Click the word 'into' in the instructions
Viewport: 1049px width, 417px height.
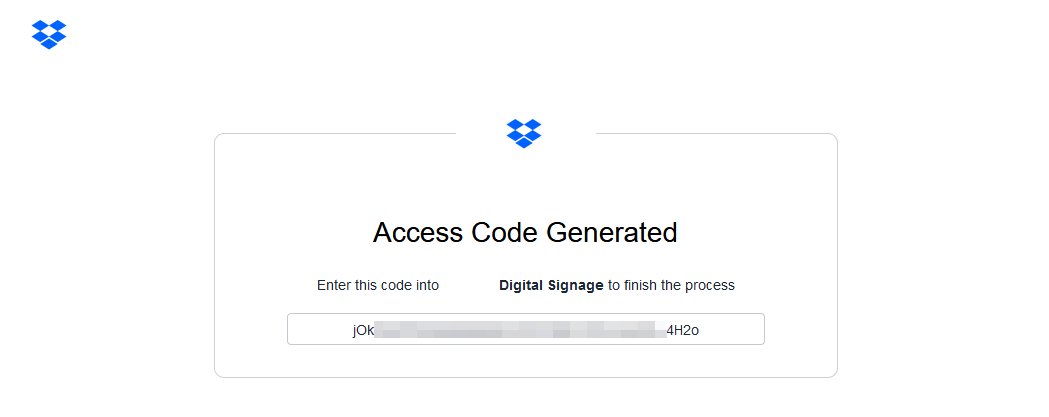coord(427,285)
